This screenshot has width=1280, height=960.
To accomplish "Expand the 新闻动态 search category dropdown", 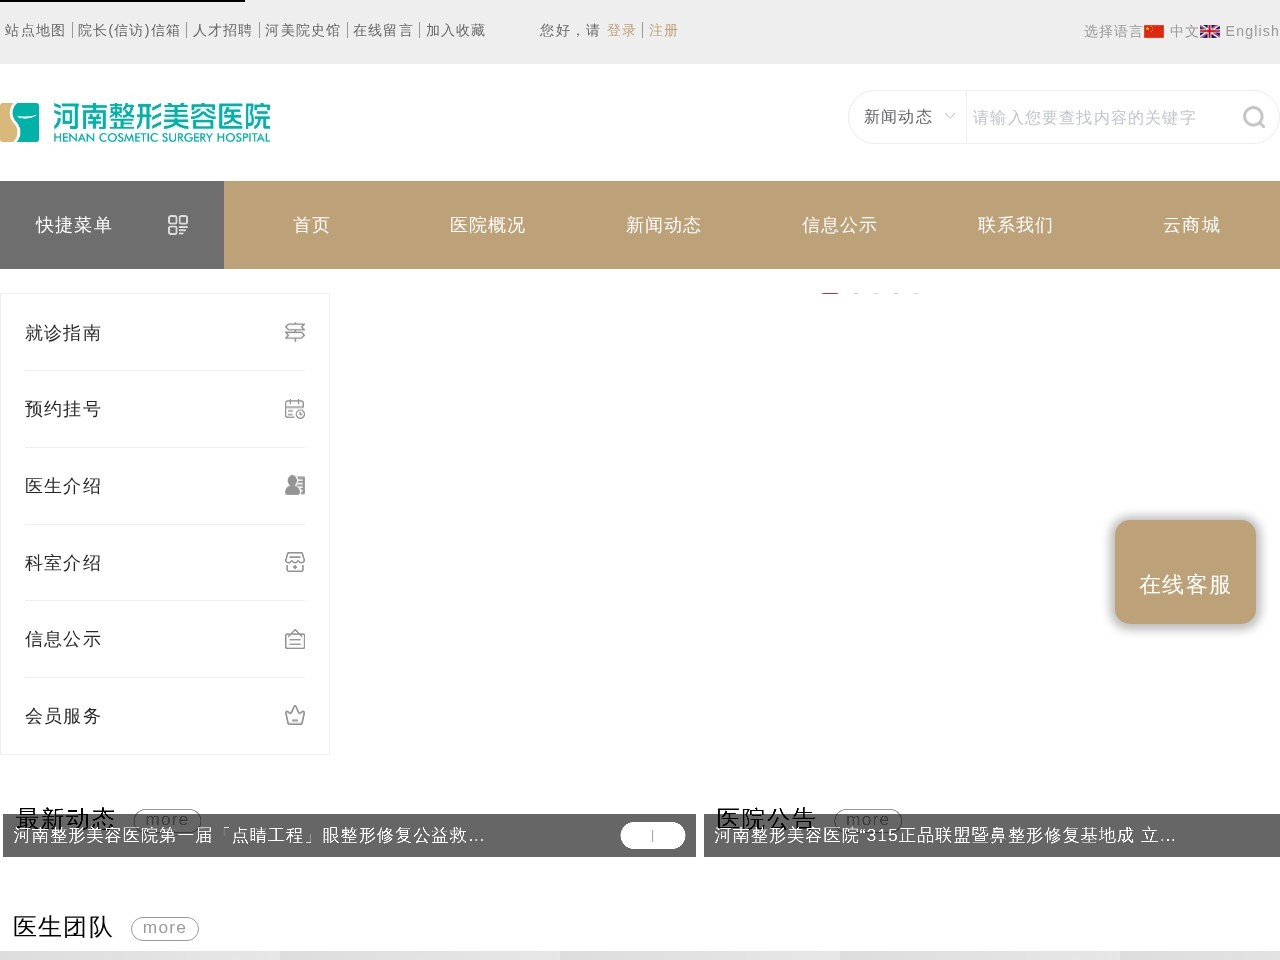I will [908, 117].
